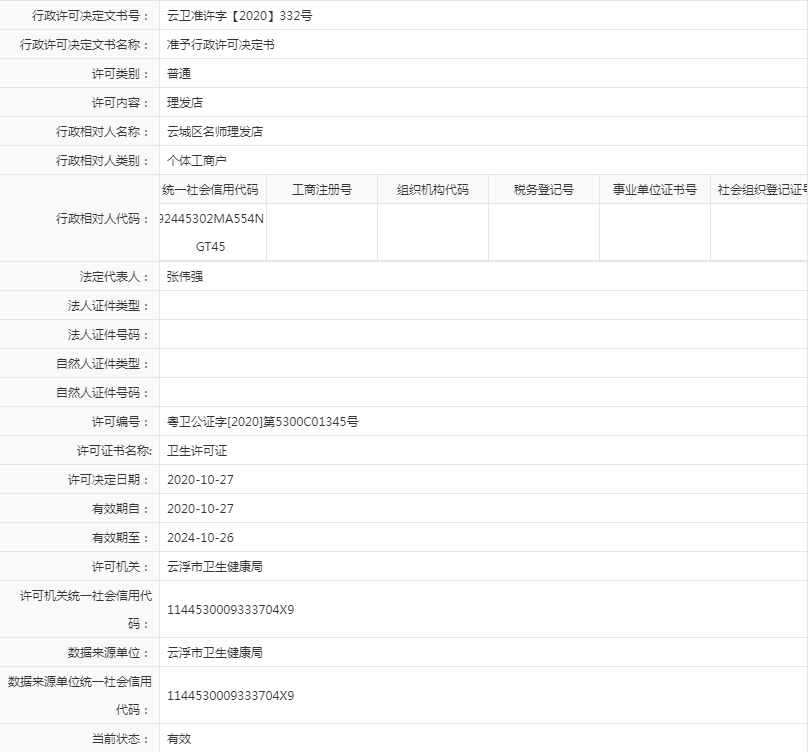Click the 有效期自 date value

click(200, 509)
